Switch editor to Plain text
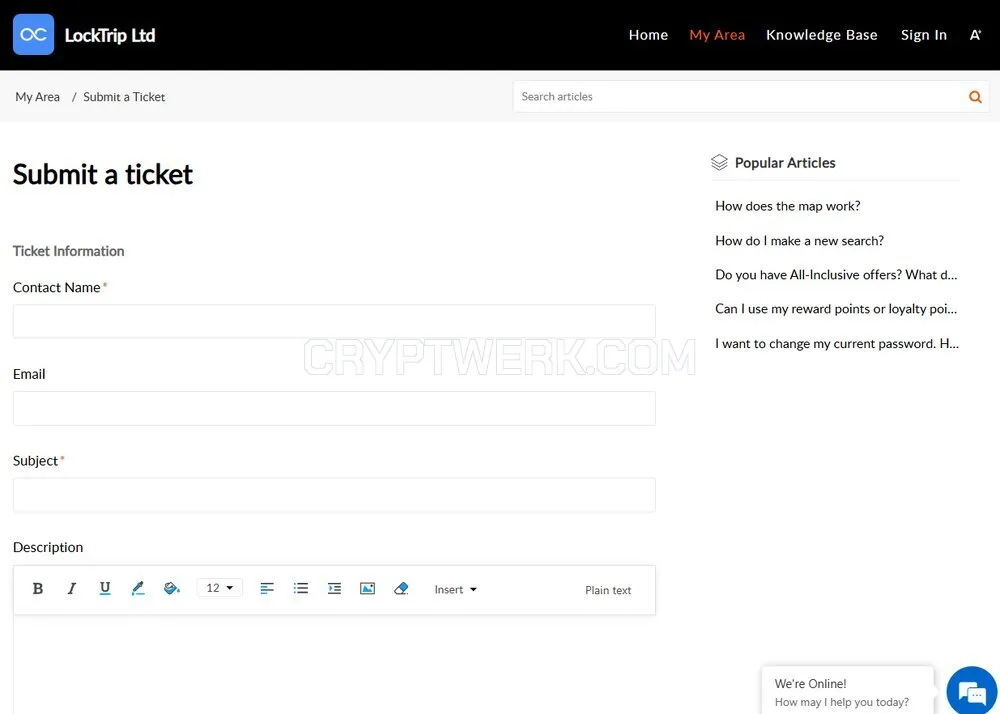Screen dimensions: 1000x714 608,590
